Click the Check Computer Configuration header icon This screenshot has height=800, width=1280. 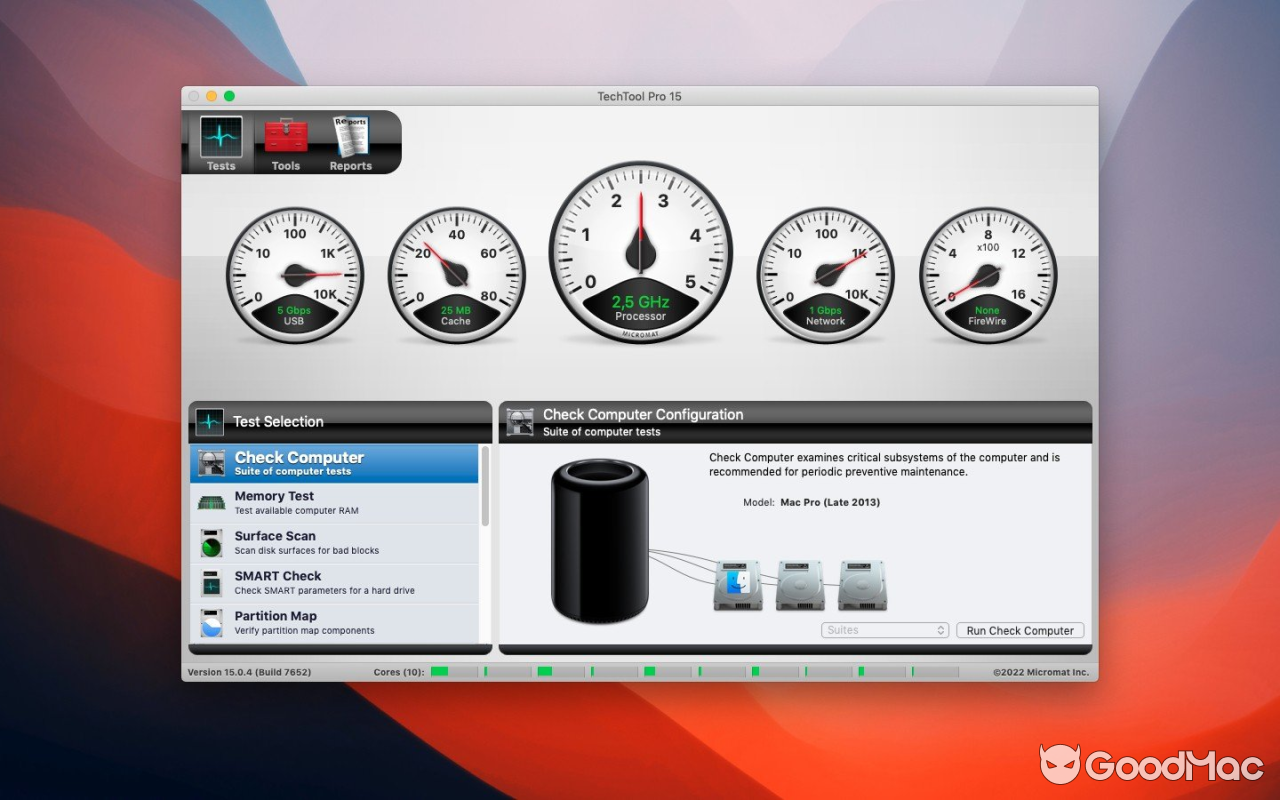[520, 420]
